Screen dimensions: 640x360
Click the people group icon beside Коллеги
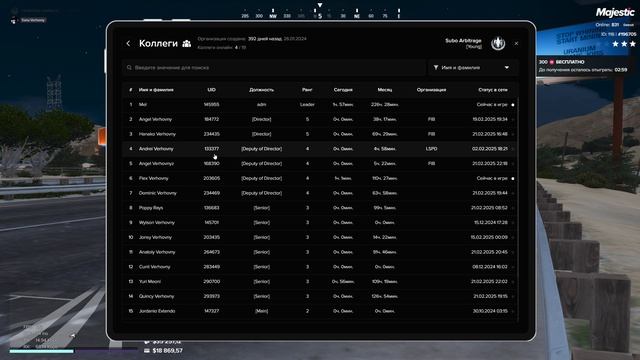(187, 43)
